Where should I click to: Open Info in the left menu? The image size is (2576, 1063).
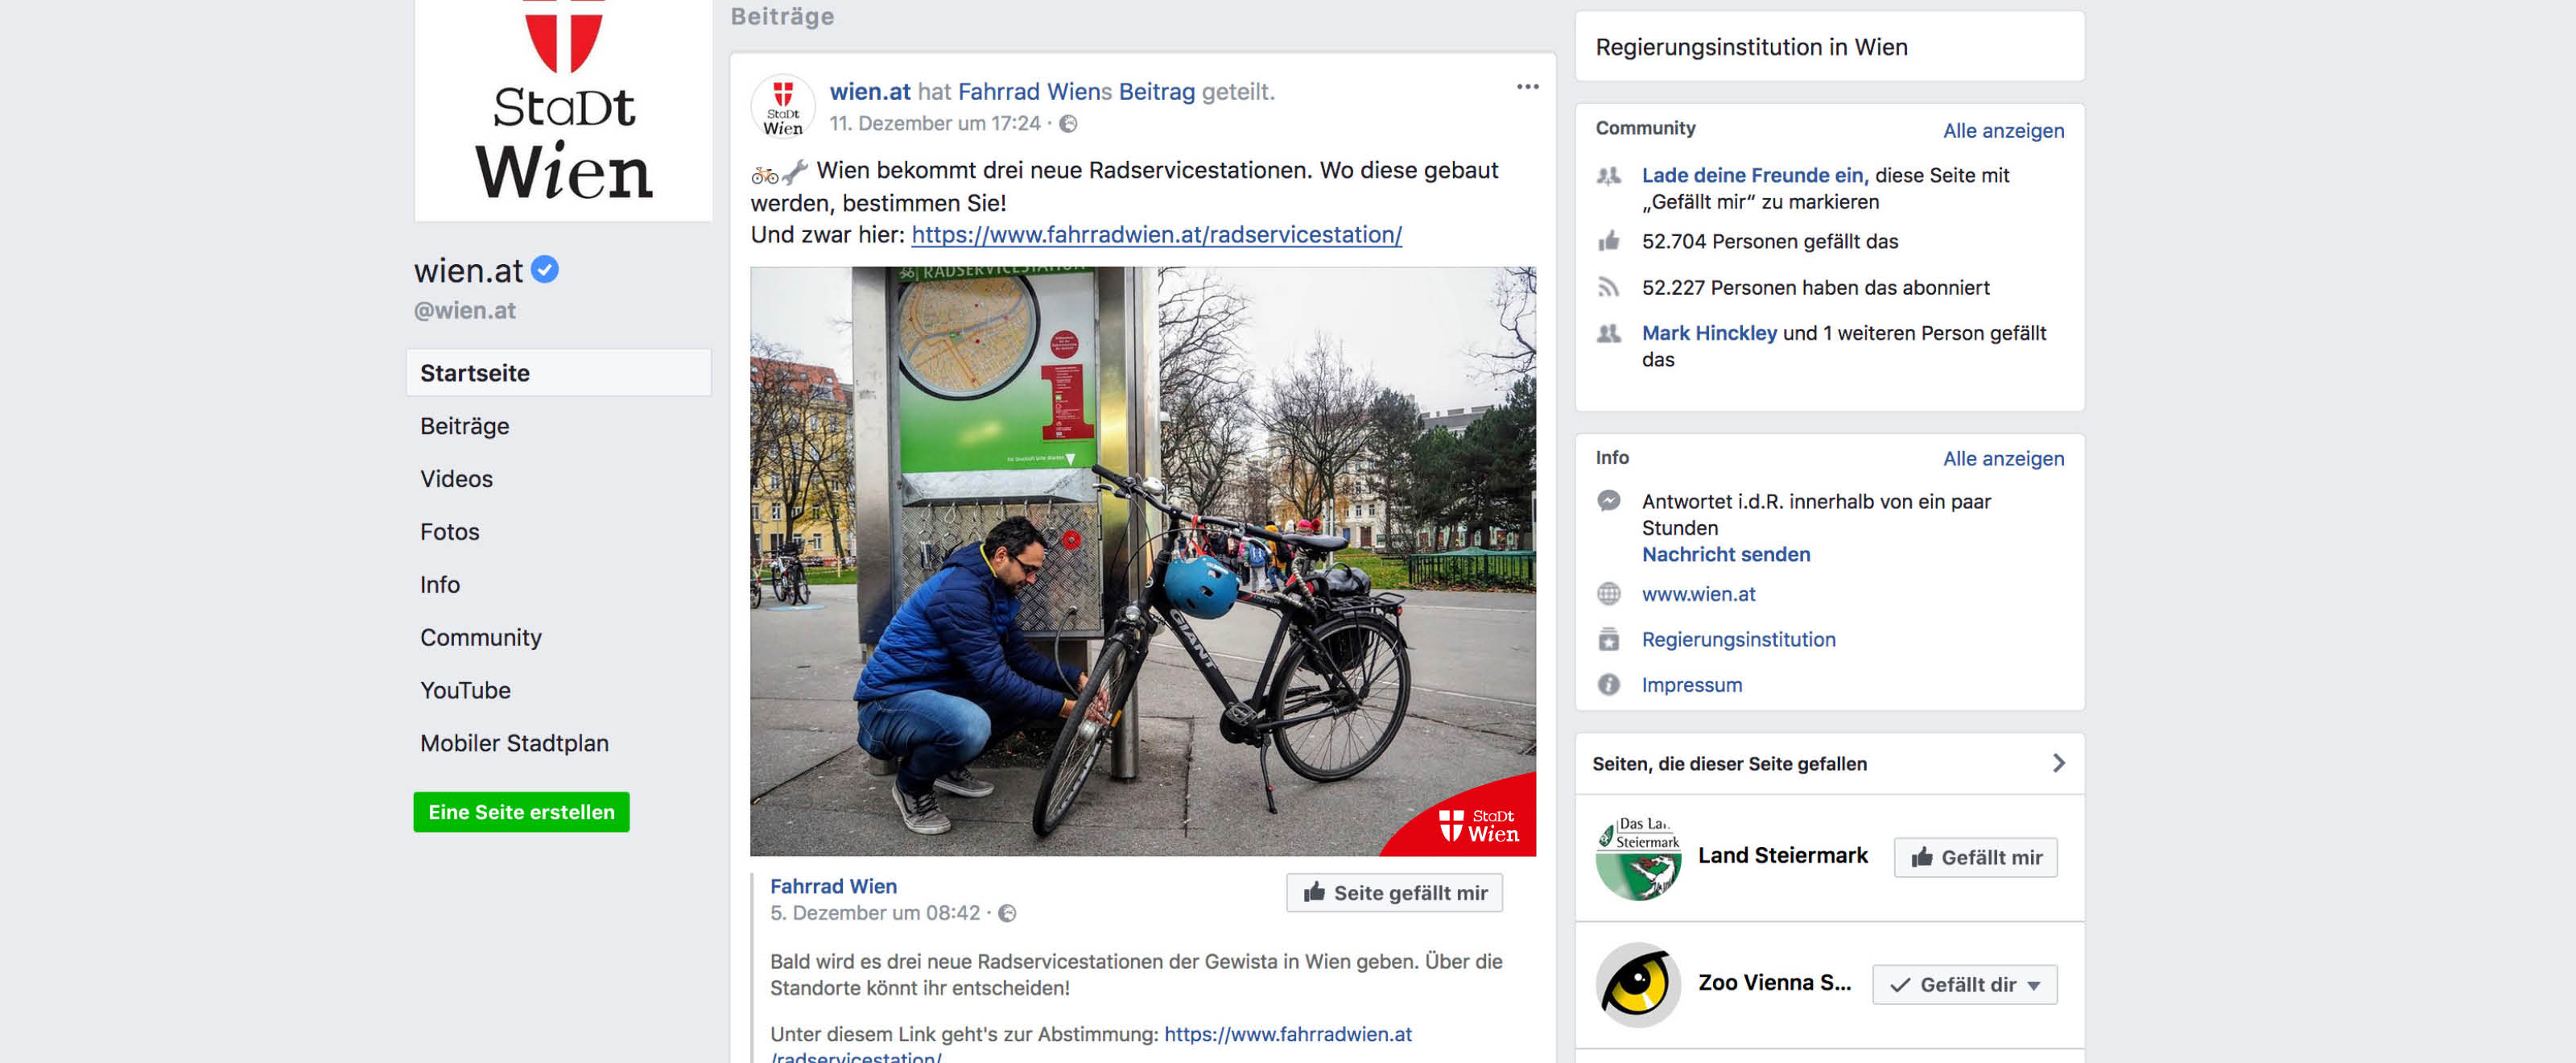coord(440,585)
